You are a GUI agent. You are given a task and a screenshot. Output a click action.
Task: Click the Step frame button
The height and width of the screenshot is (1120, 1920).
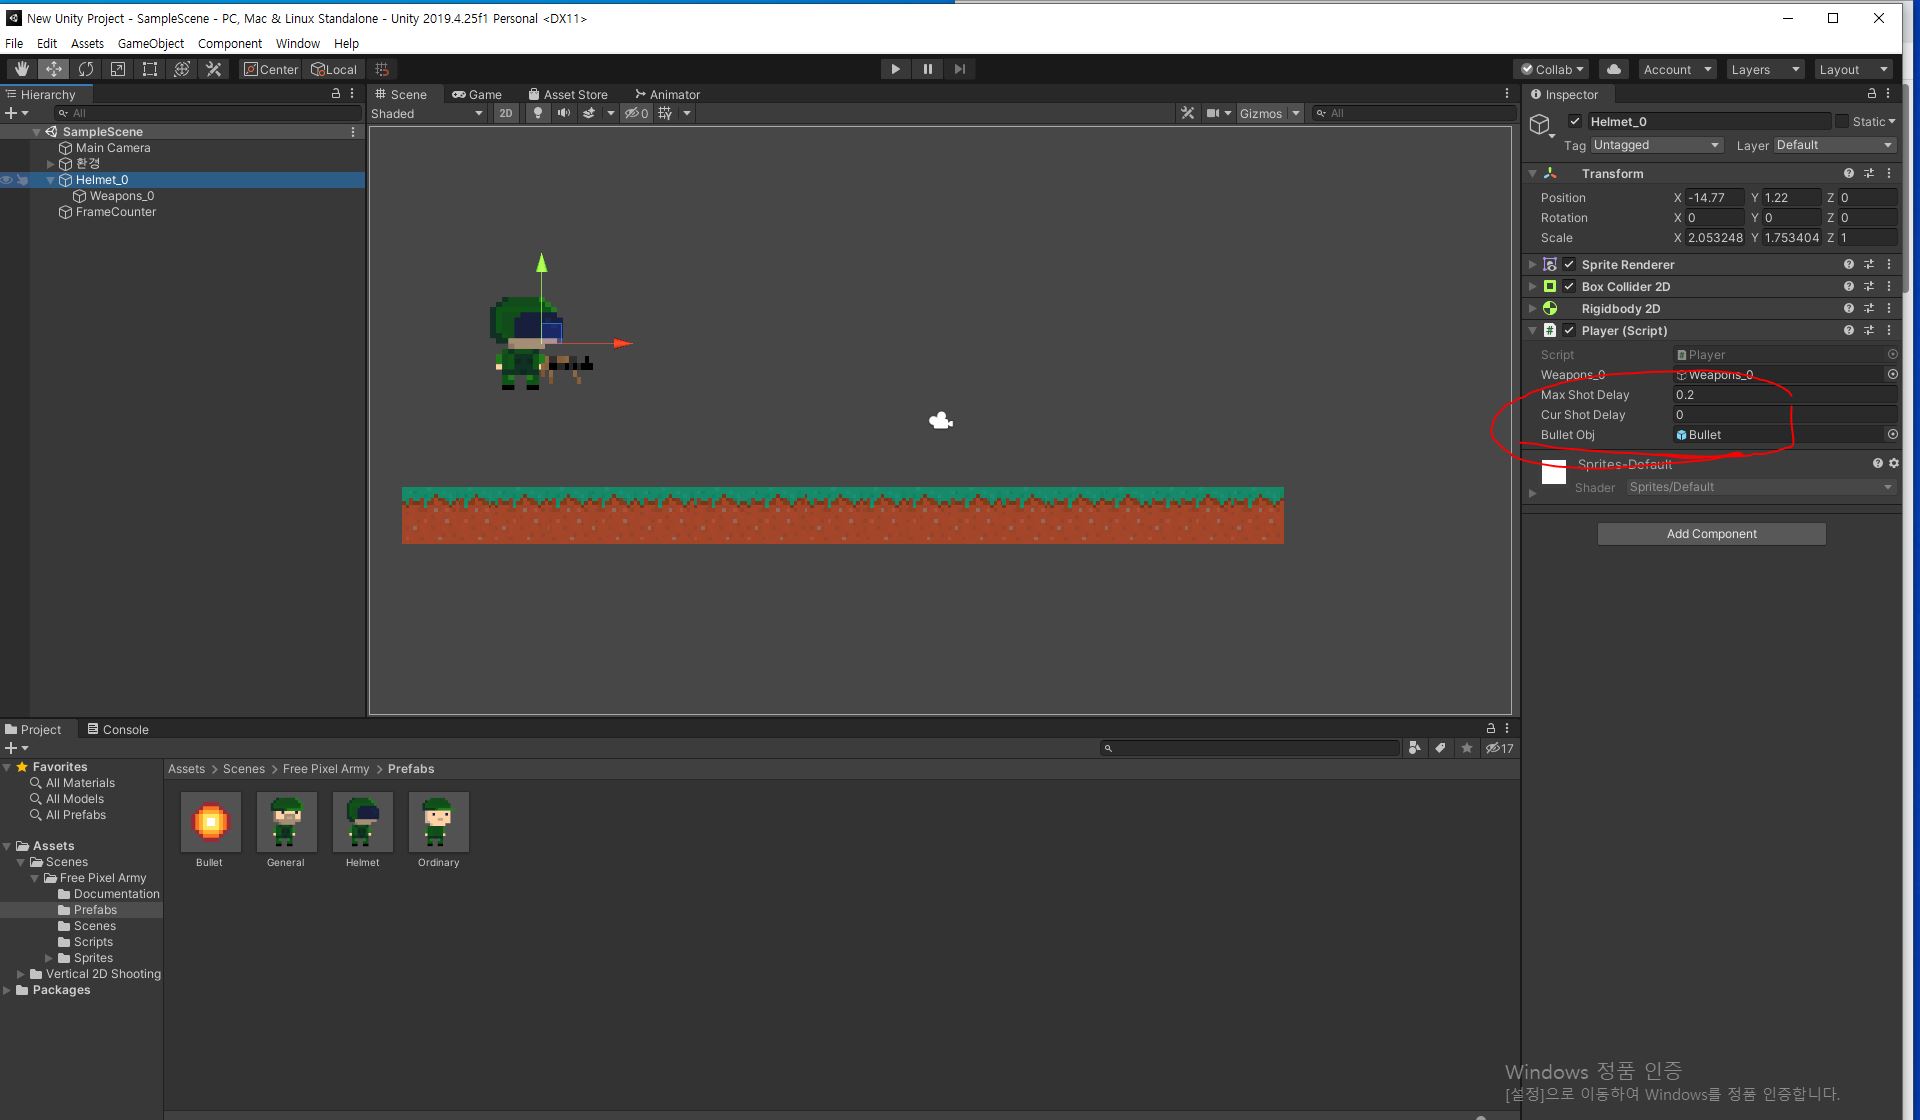click(x=960, y=69)
